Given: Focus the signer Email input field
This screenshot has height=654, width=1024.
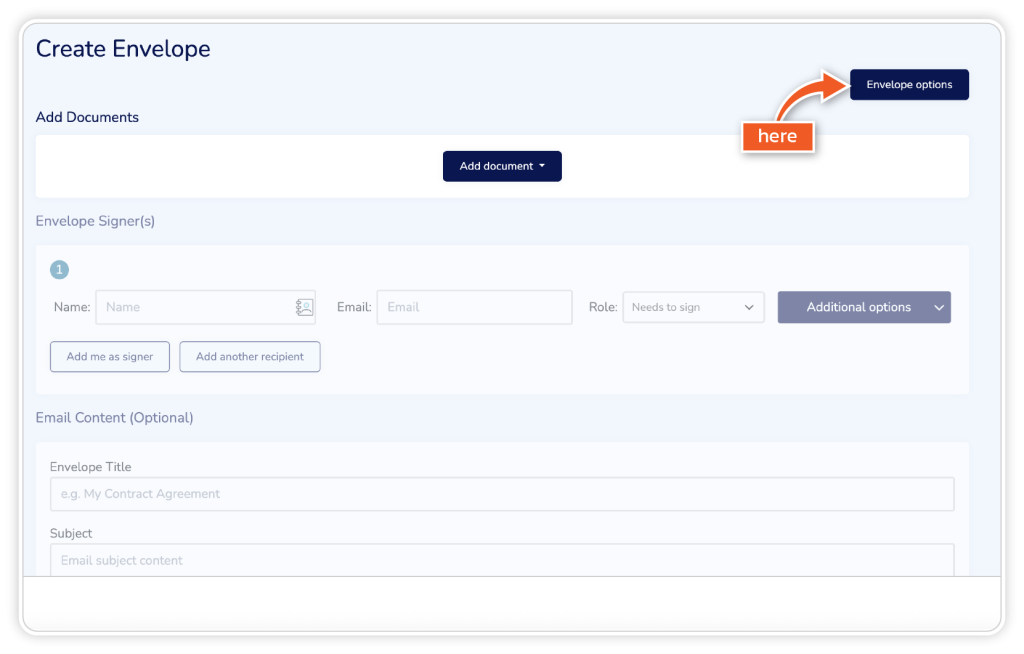Looking at the screenshot, I should tap(474, 307).
